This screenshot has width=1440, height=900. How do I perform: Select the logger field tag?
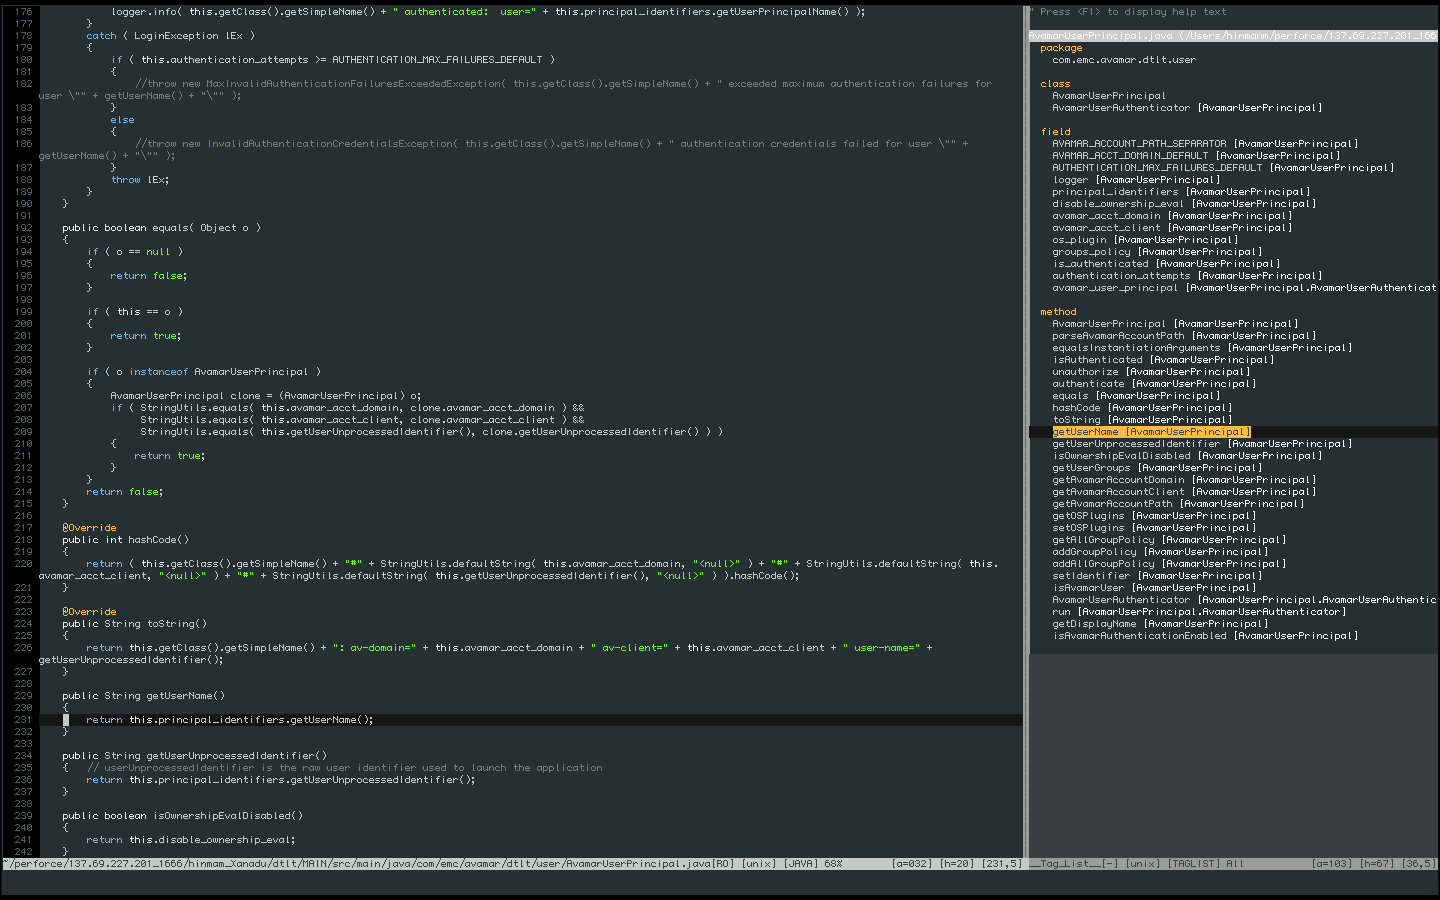pyautogui.click(x=1136, y=180)
